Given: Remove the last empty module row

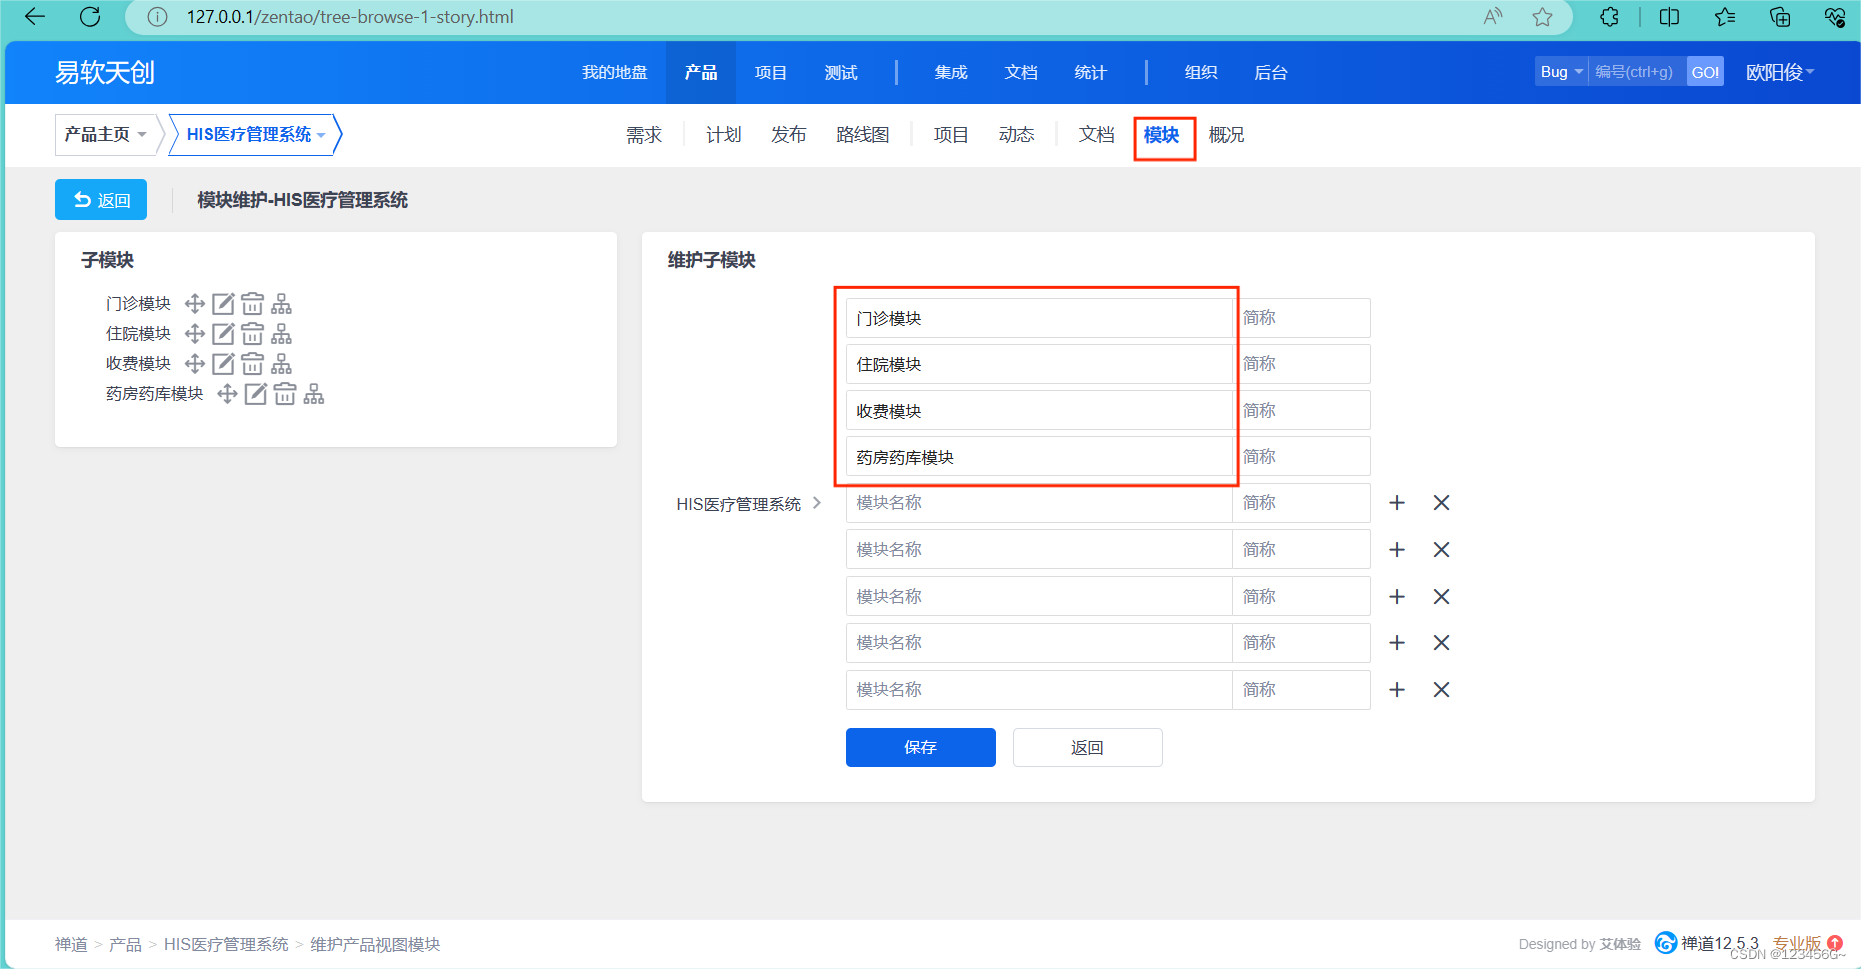Looking at the screenshot, I should click(1441, 690).
